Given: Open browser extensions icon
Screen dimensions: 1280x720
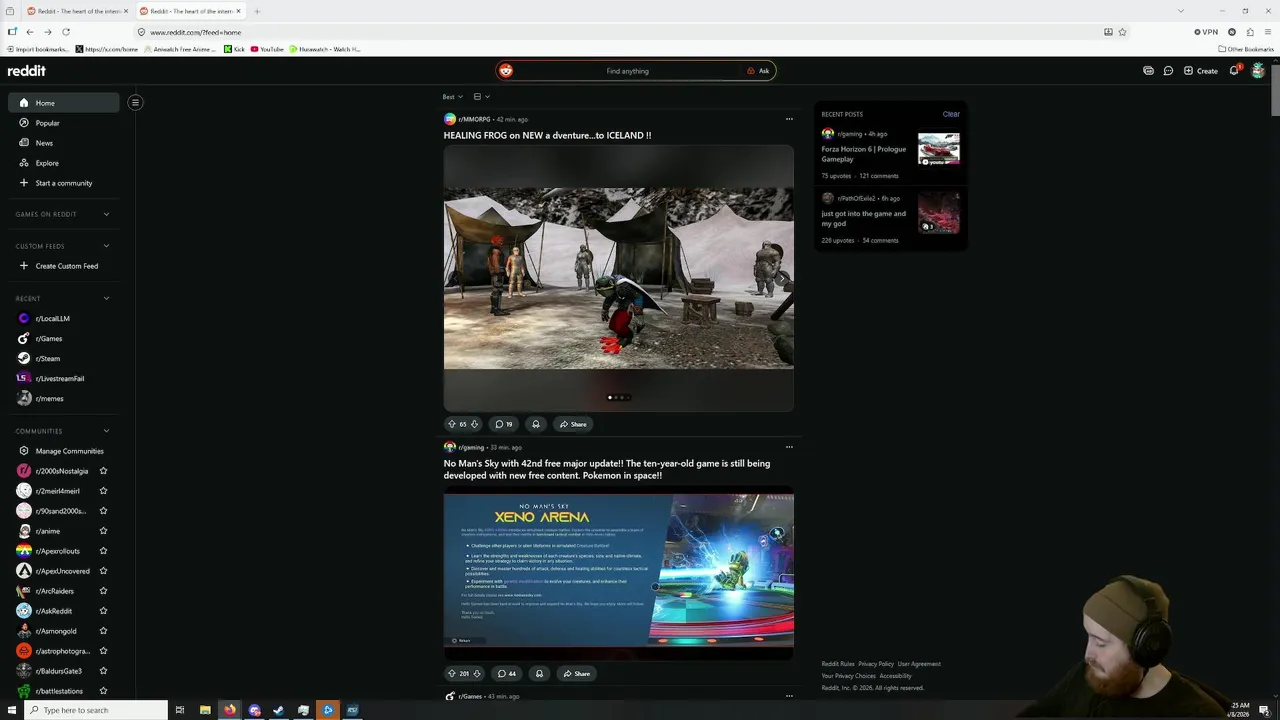Looking at the screenshot, I should click(x=1250, y=32).
